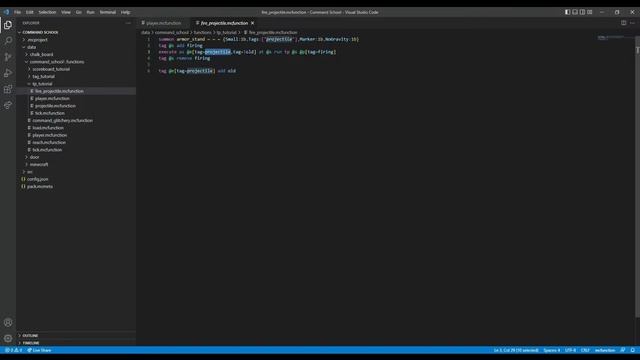The image size is (640, 360).
Task: Click the data breadcrumb segment
Action: click(x=145, y=32)
